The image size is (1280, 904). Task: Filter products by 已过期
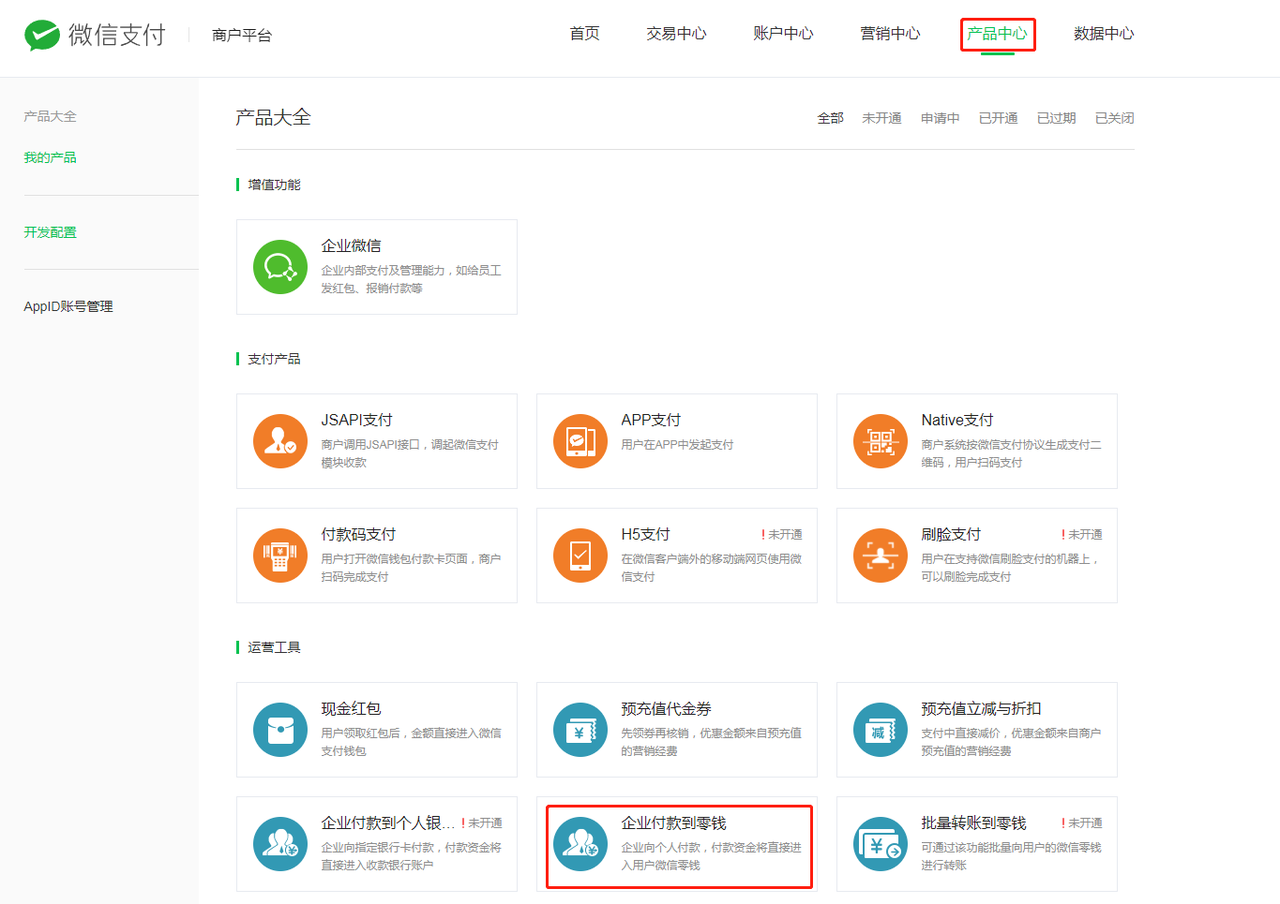pos(1056,118)
